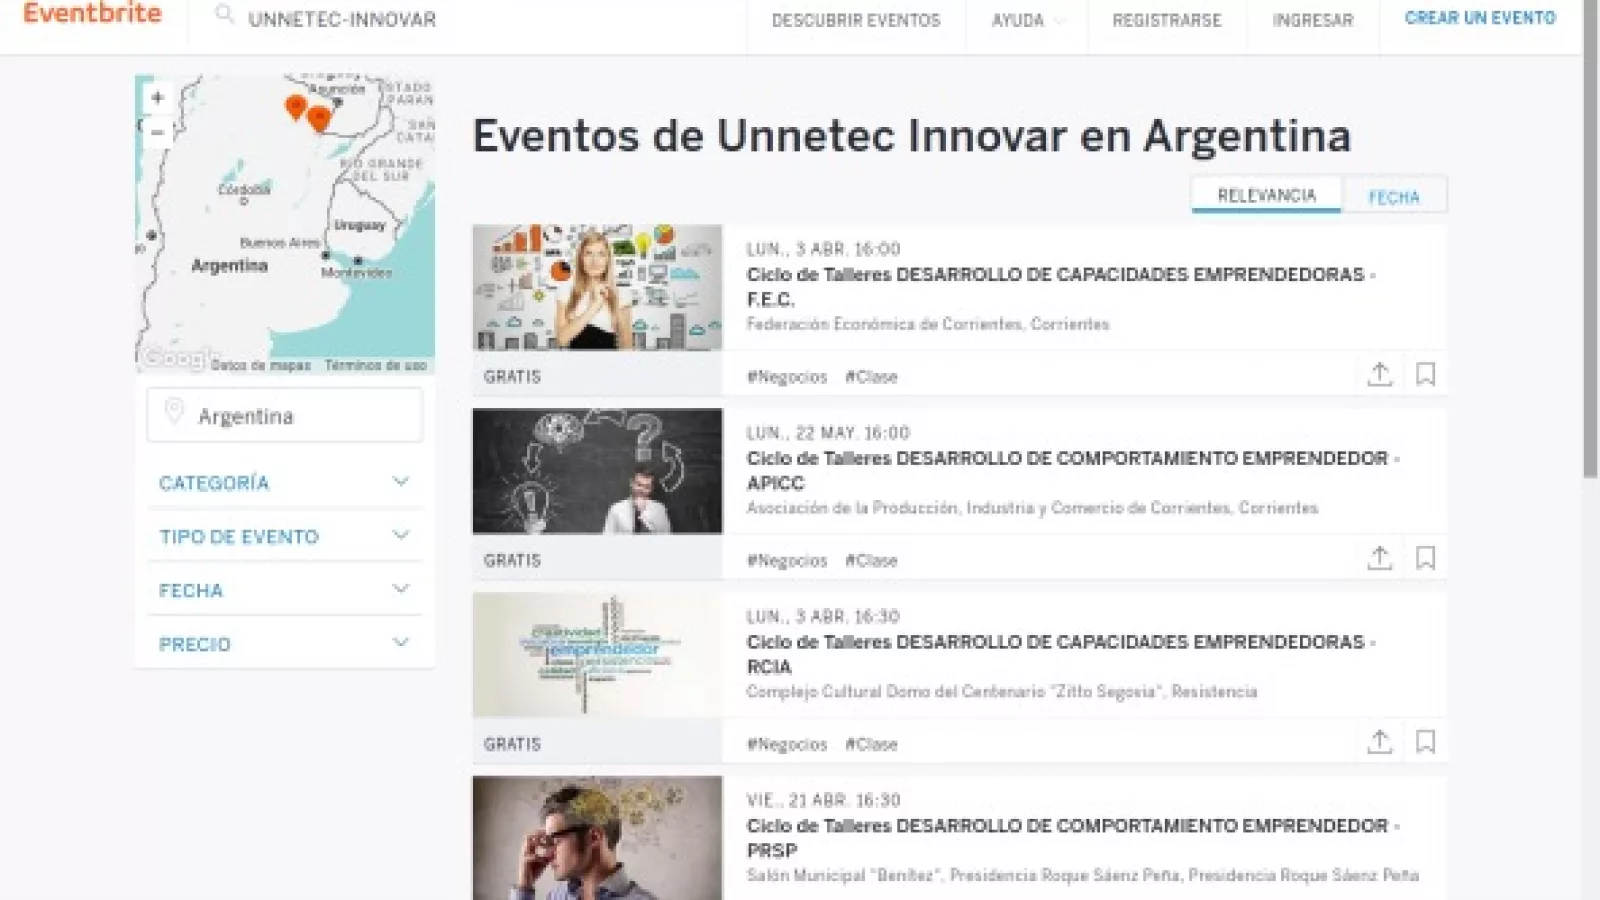Click the search magnifier icon

click(x=225, y=16)
